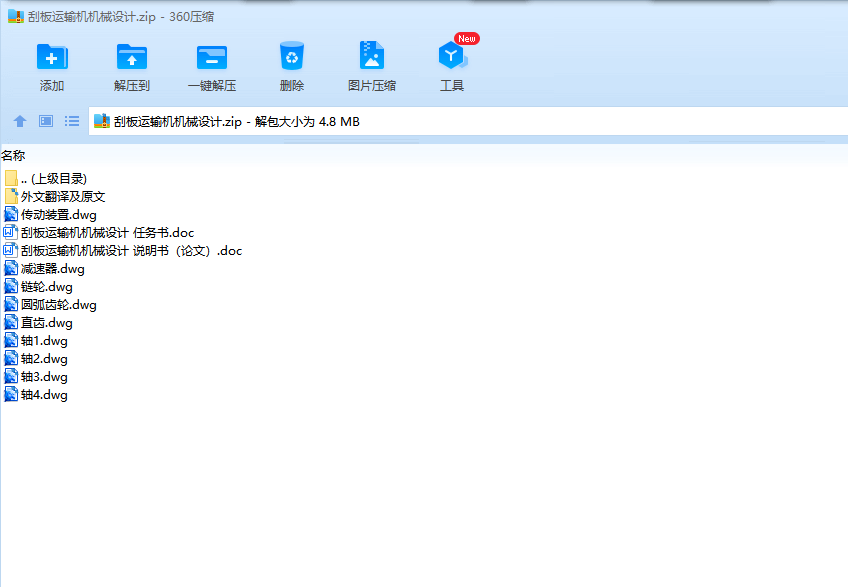Select the file name 链轮.dwg
The image size is (848, 587).
click(47, 287)
